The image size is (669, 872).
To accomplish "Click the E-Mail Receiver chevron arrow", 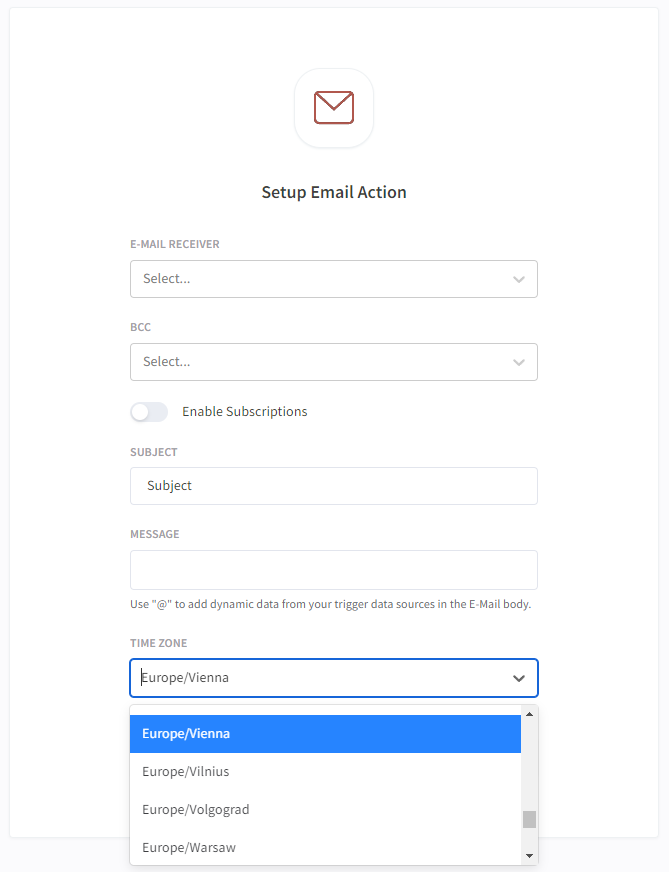I will click(x=519, y=279).
